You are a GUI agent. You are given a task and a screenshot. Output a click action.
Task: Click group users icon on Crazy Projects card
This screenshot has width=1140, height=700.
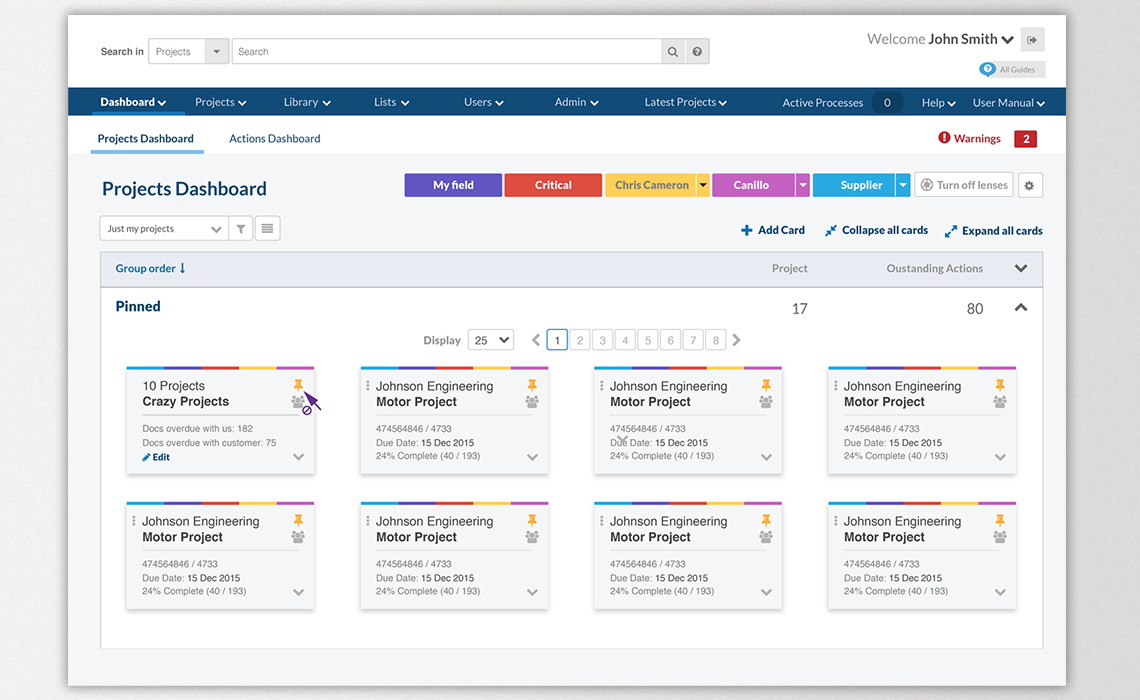pos(298,402)
